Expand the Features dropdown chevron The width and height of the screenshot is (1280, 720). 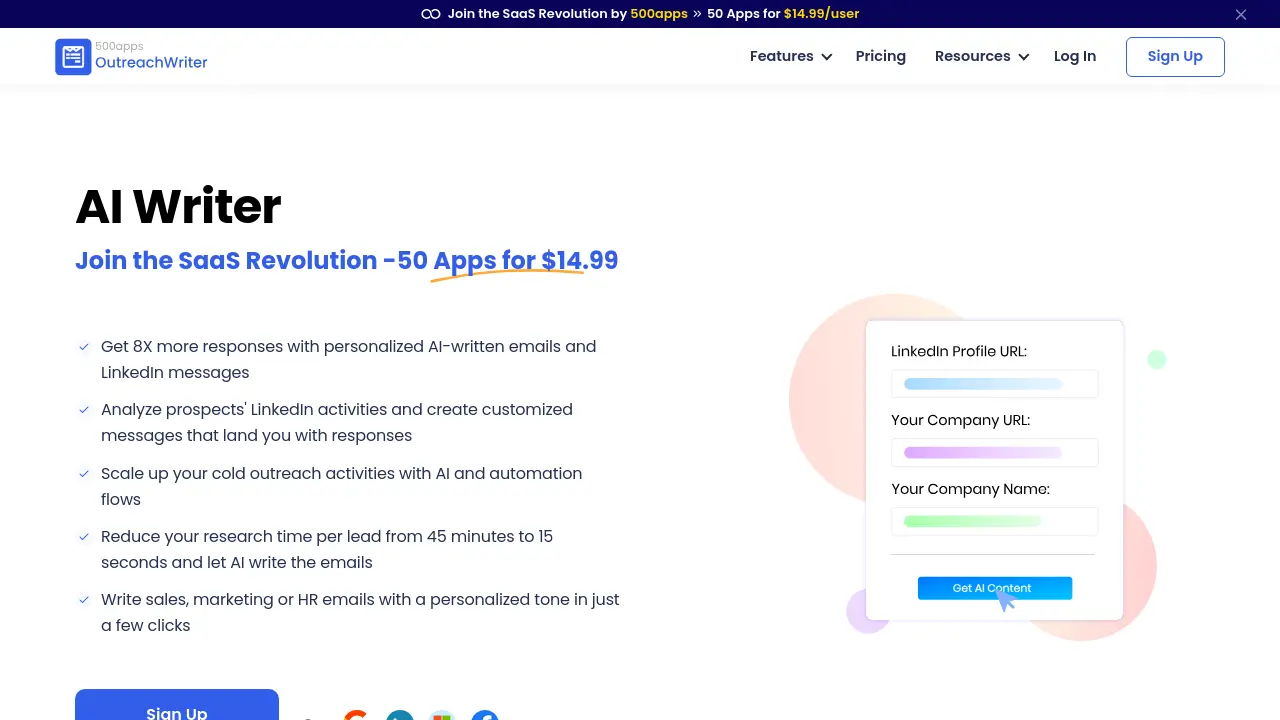(827, 57)
